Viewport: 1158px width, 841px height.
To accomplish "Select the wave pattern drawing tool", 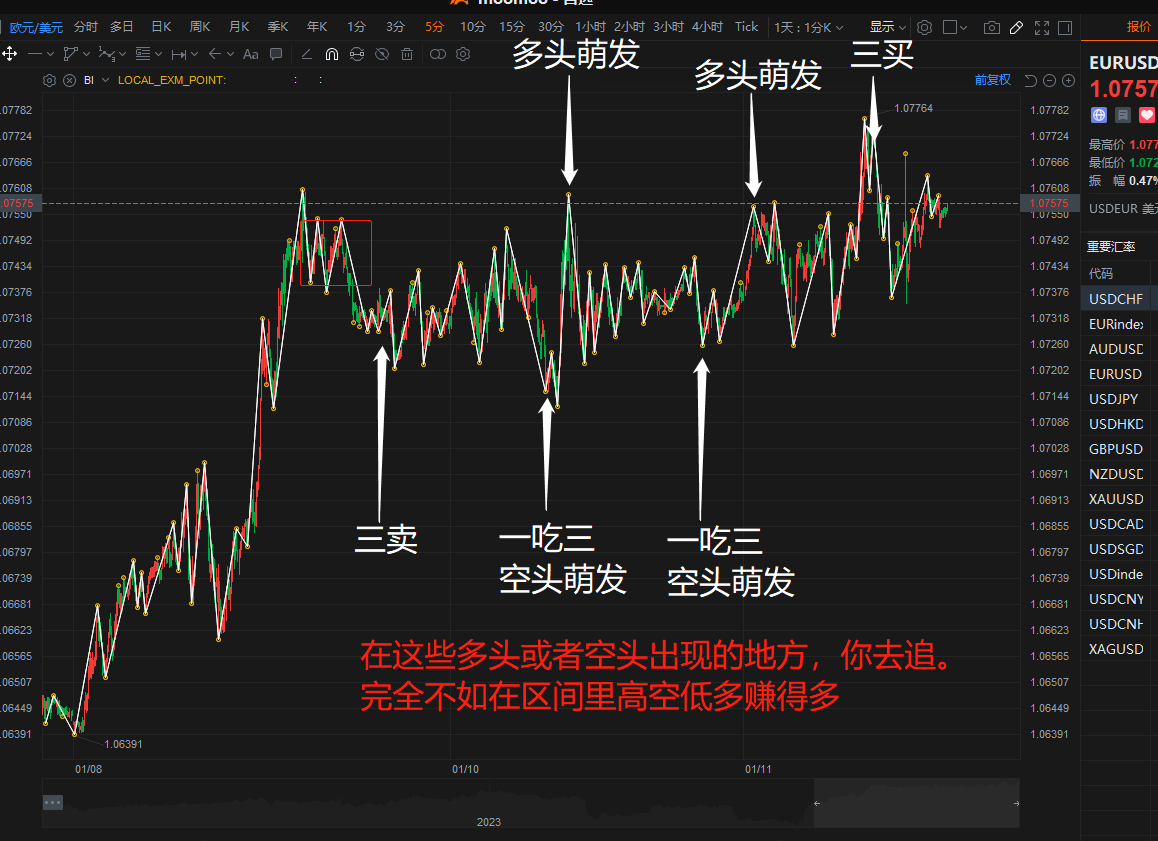I will click(106, 54).
